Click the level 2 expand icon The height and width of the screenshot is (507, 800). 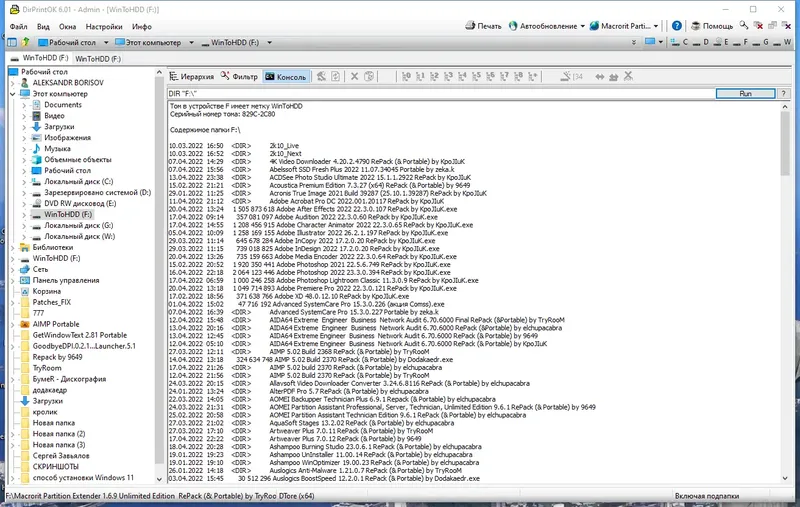tap(434, 77)
